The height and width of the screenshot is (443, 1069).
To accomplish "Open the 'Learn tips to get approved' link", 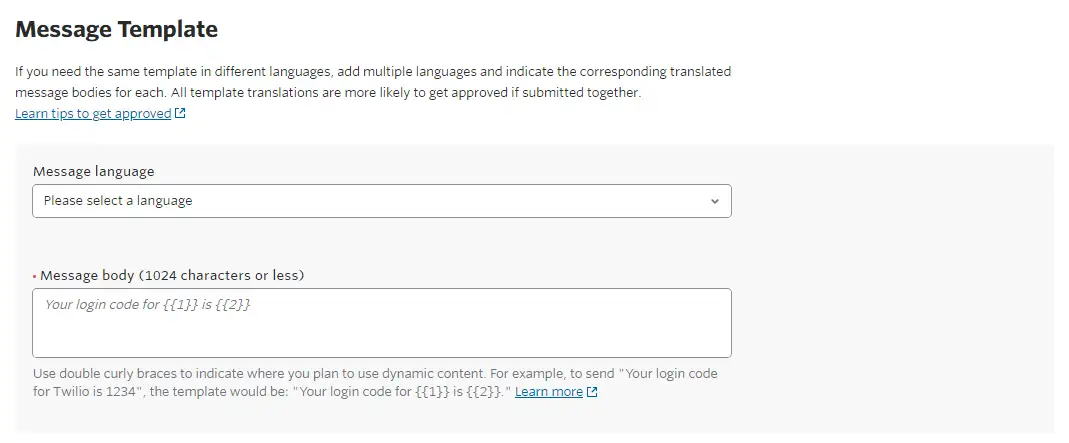I will click(x=93, y=114).
